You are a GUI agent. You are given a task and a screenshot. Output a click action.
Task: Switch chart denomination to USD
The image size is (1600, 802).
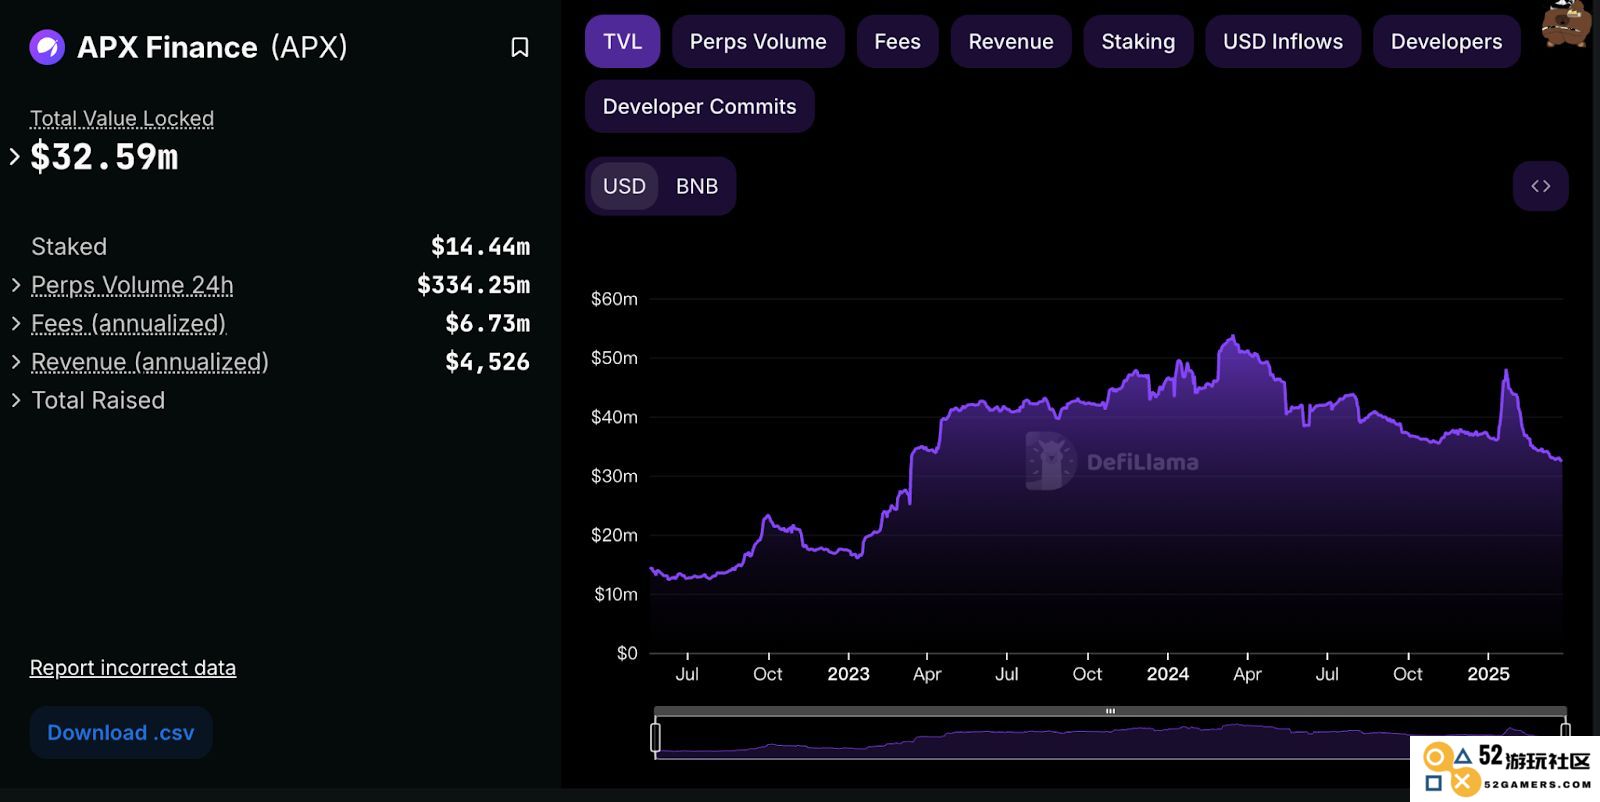[624, 186]
